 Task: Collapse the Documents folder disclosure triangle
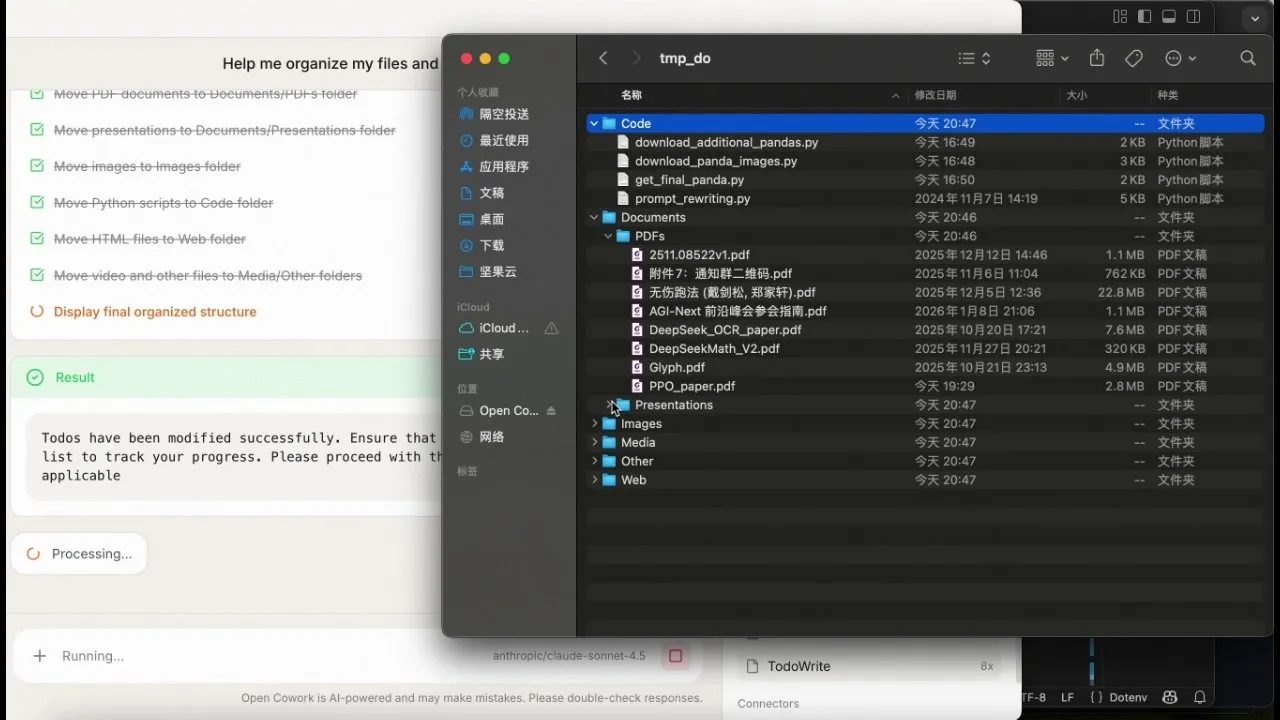(x=594, y=217)
